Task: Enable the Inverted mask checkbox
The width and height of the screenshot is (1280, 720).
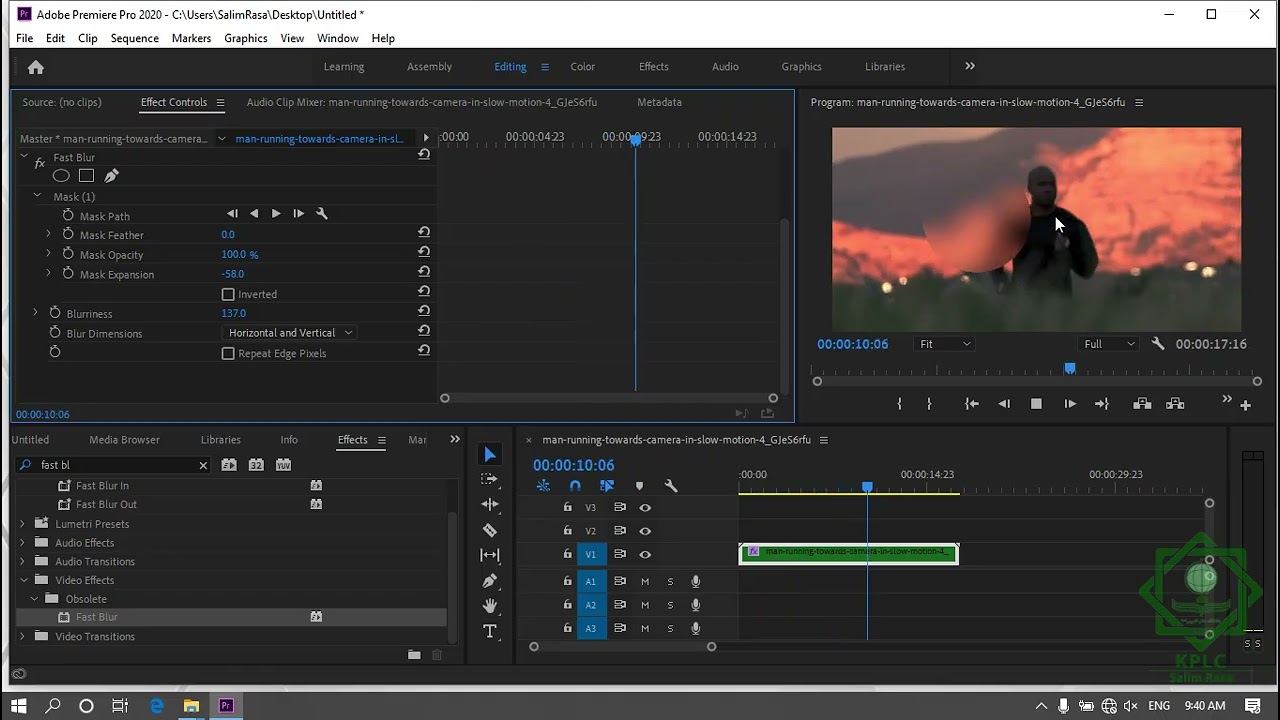Action: [228, 294]
